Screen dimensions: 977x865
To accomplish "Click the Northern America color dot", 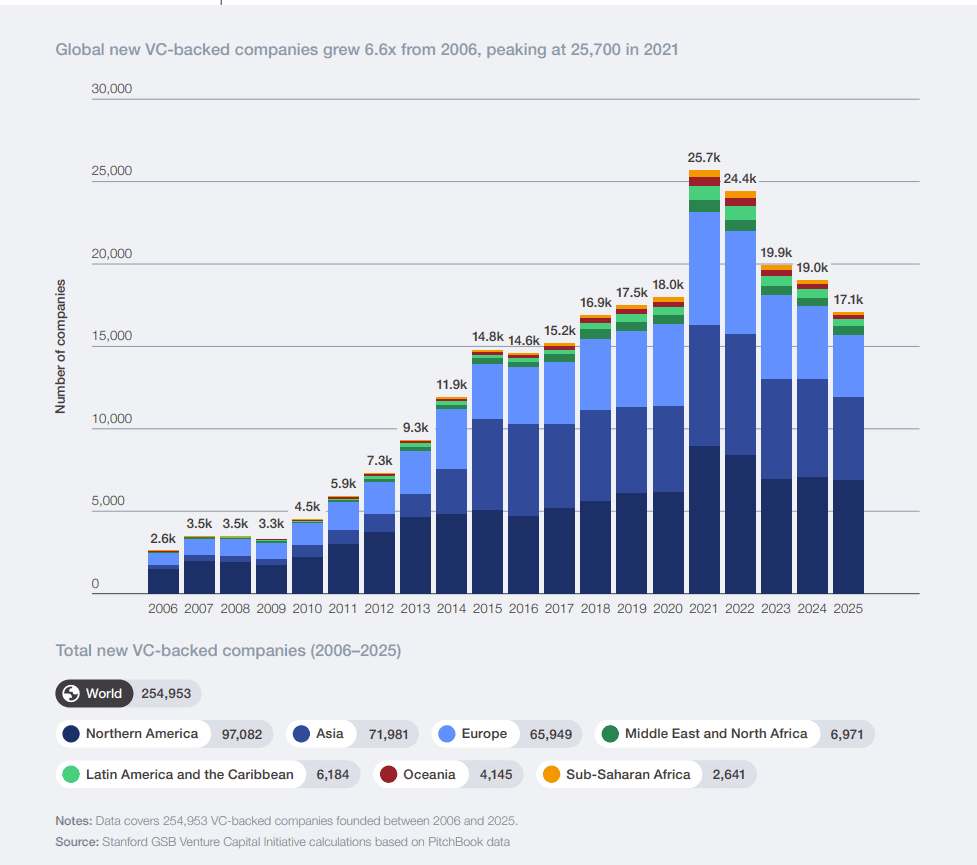I will (x=71, y=734).
